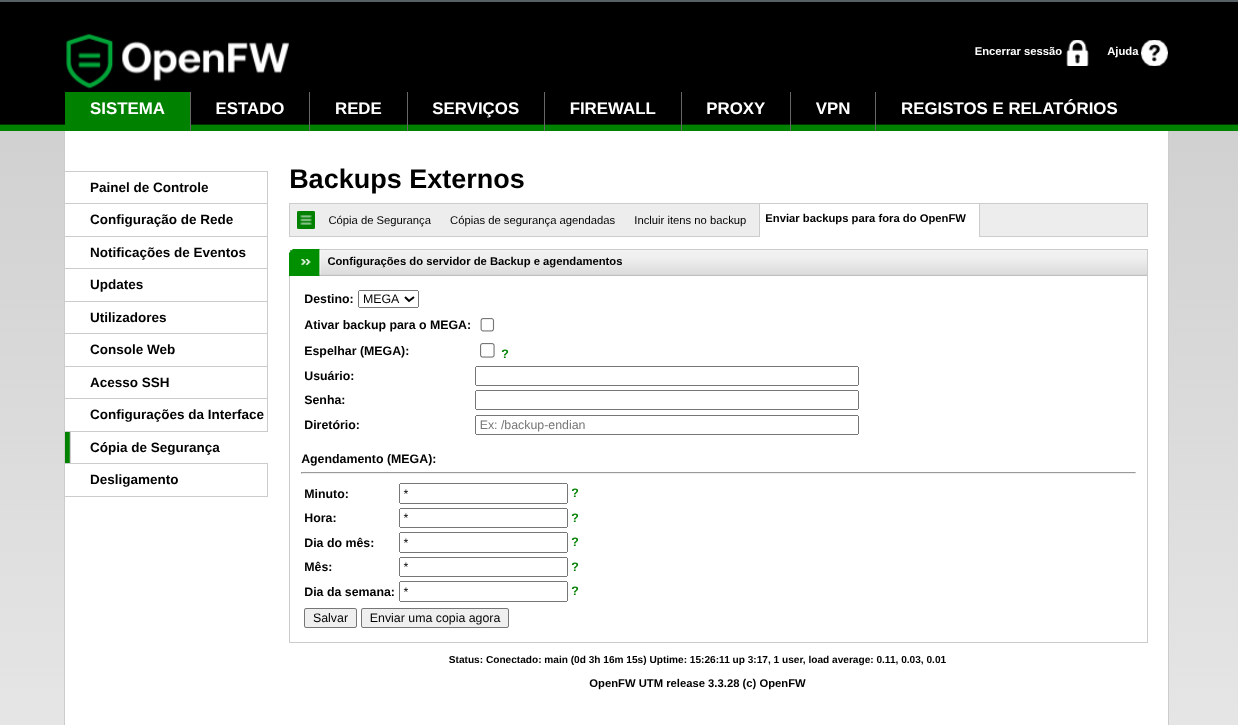This screenshot has height=725, width=1238.
Task: Focus the Diretório text field
Action: pos(666,425)
